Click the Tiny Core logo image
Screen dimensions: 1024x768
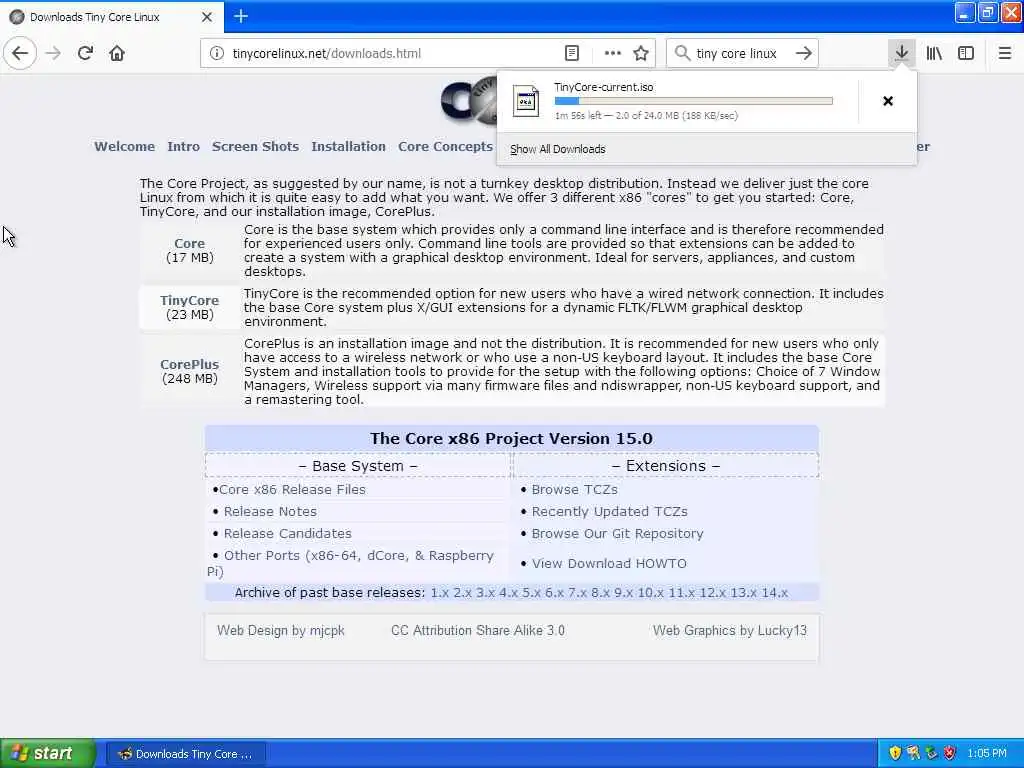pyautogui.click(x=468, y=101)
